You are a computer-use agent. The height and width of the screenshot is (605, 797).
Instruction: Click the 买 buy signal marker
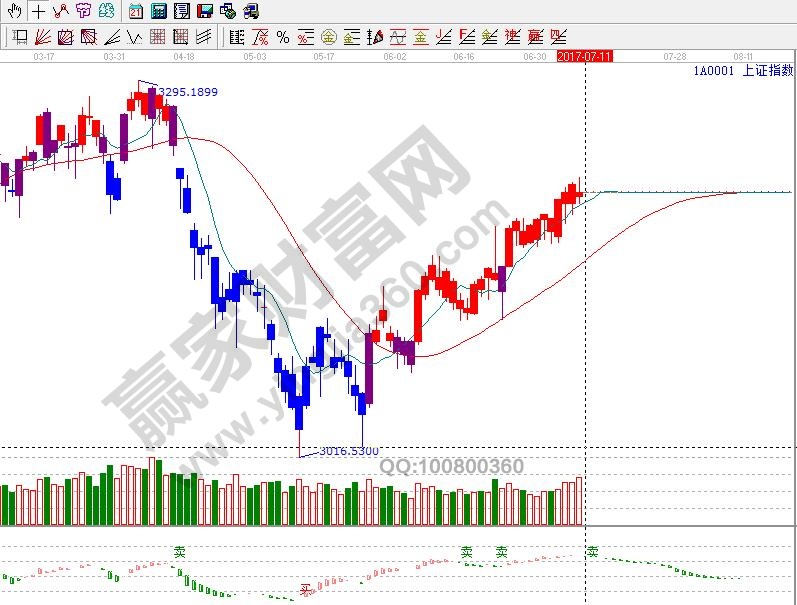tap(306, 590)
